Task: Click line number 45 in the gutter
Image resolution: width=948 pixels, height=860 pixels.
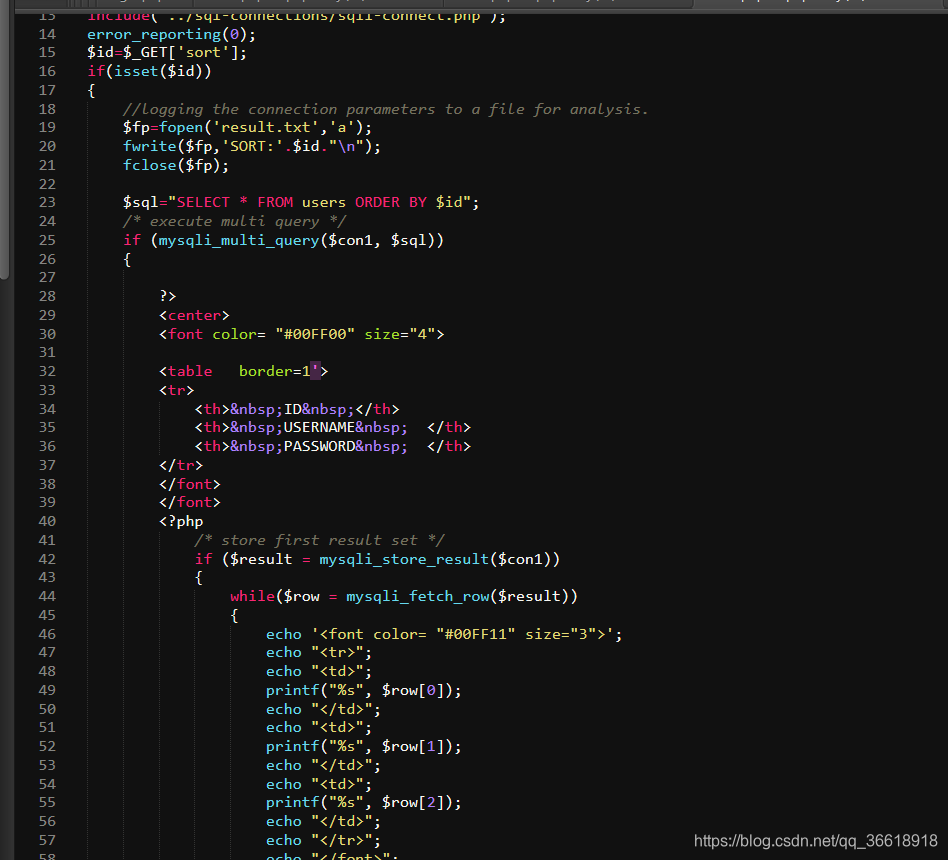Action: point(47,615)
